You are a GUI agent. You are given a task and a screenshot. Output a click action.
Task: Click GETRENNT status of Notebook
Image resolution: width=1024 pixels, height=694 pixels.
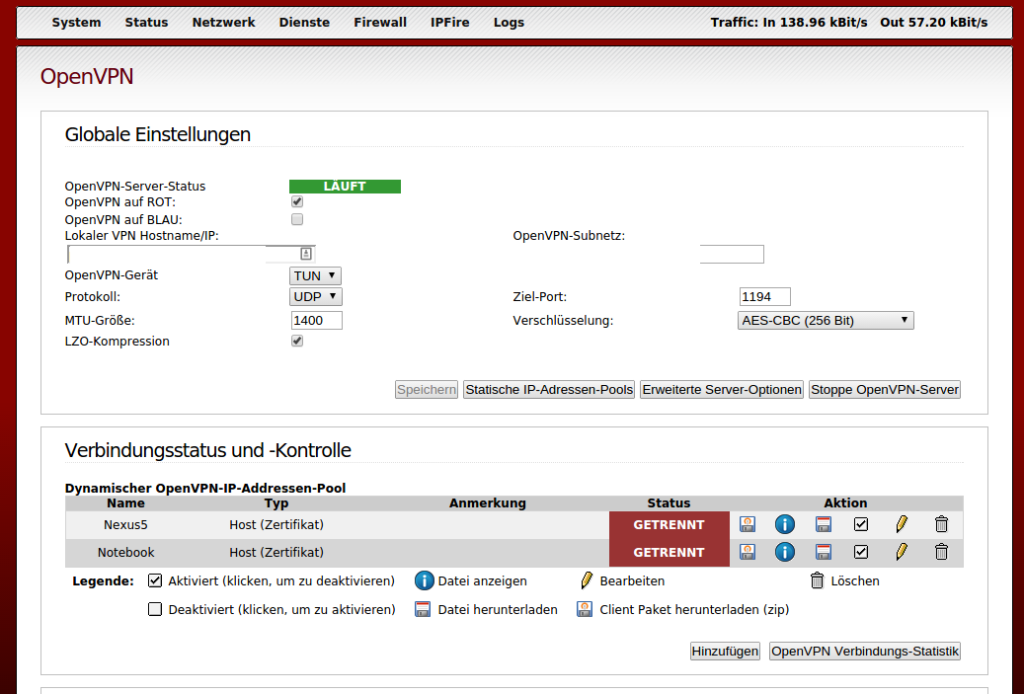(669, 552)
